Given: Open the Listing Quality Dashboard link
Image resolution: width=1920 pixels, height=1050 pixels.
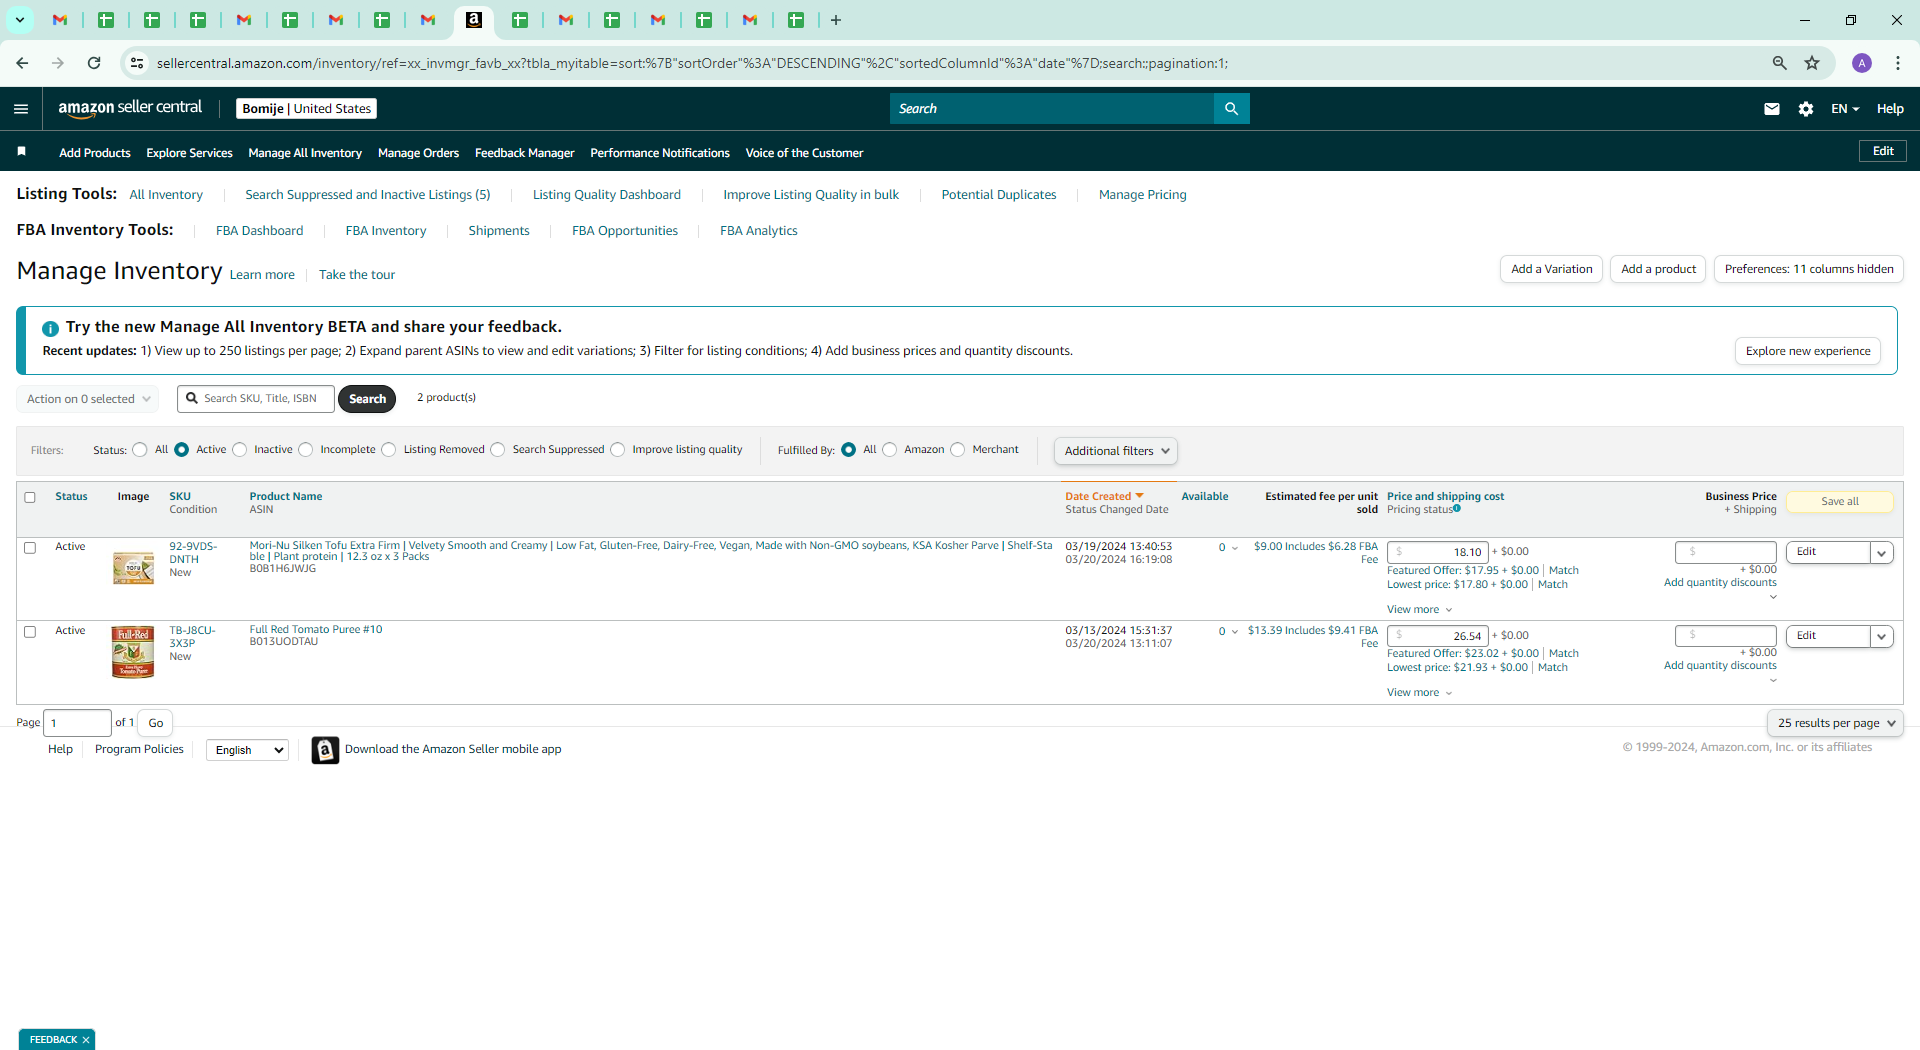Looking at the screenshot, I should click(x=607, y=195).
